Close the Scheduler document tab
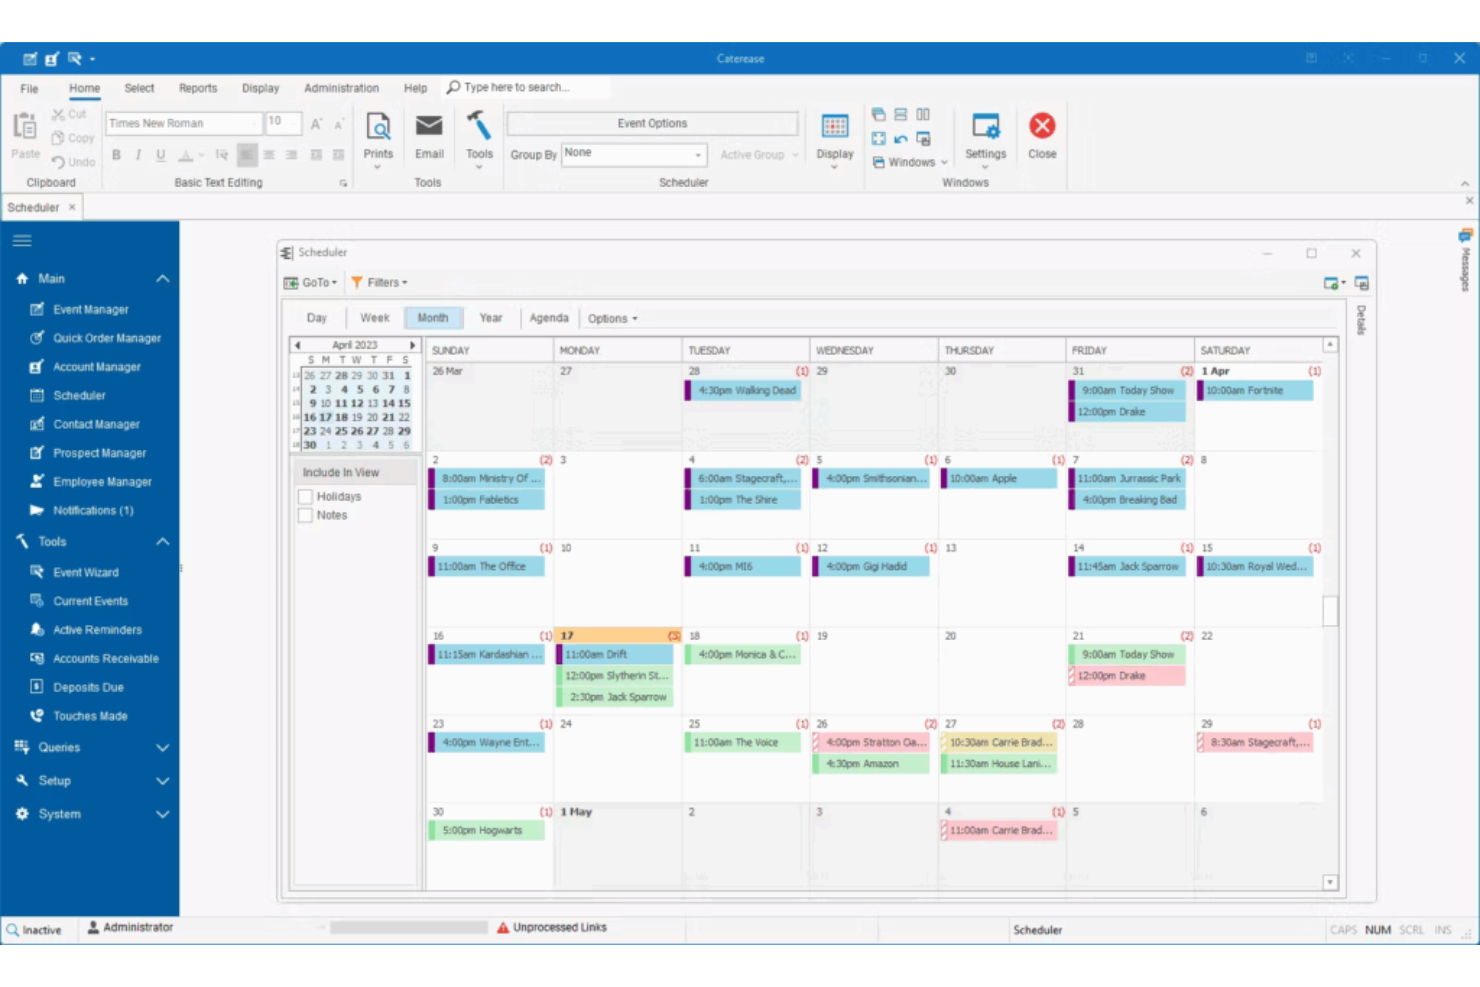This screenshot has width=1480, height=987. point(72,207)
